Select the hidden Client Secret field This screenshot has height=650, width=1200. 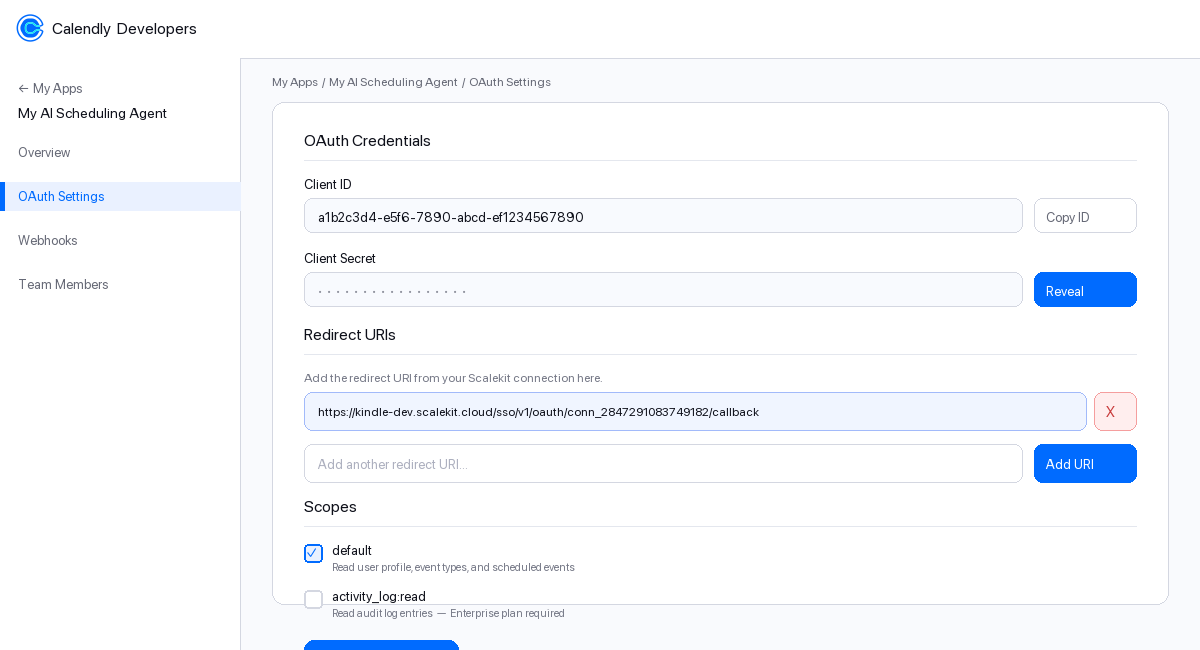[663, 289]
